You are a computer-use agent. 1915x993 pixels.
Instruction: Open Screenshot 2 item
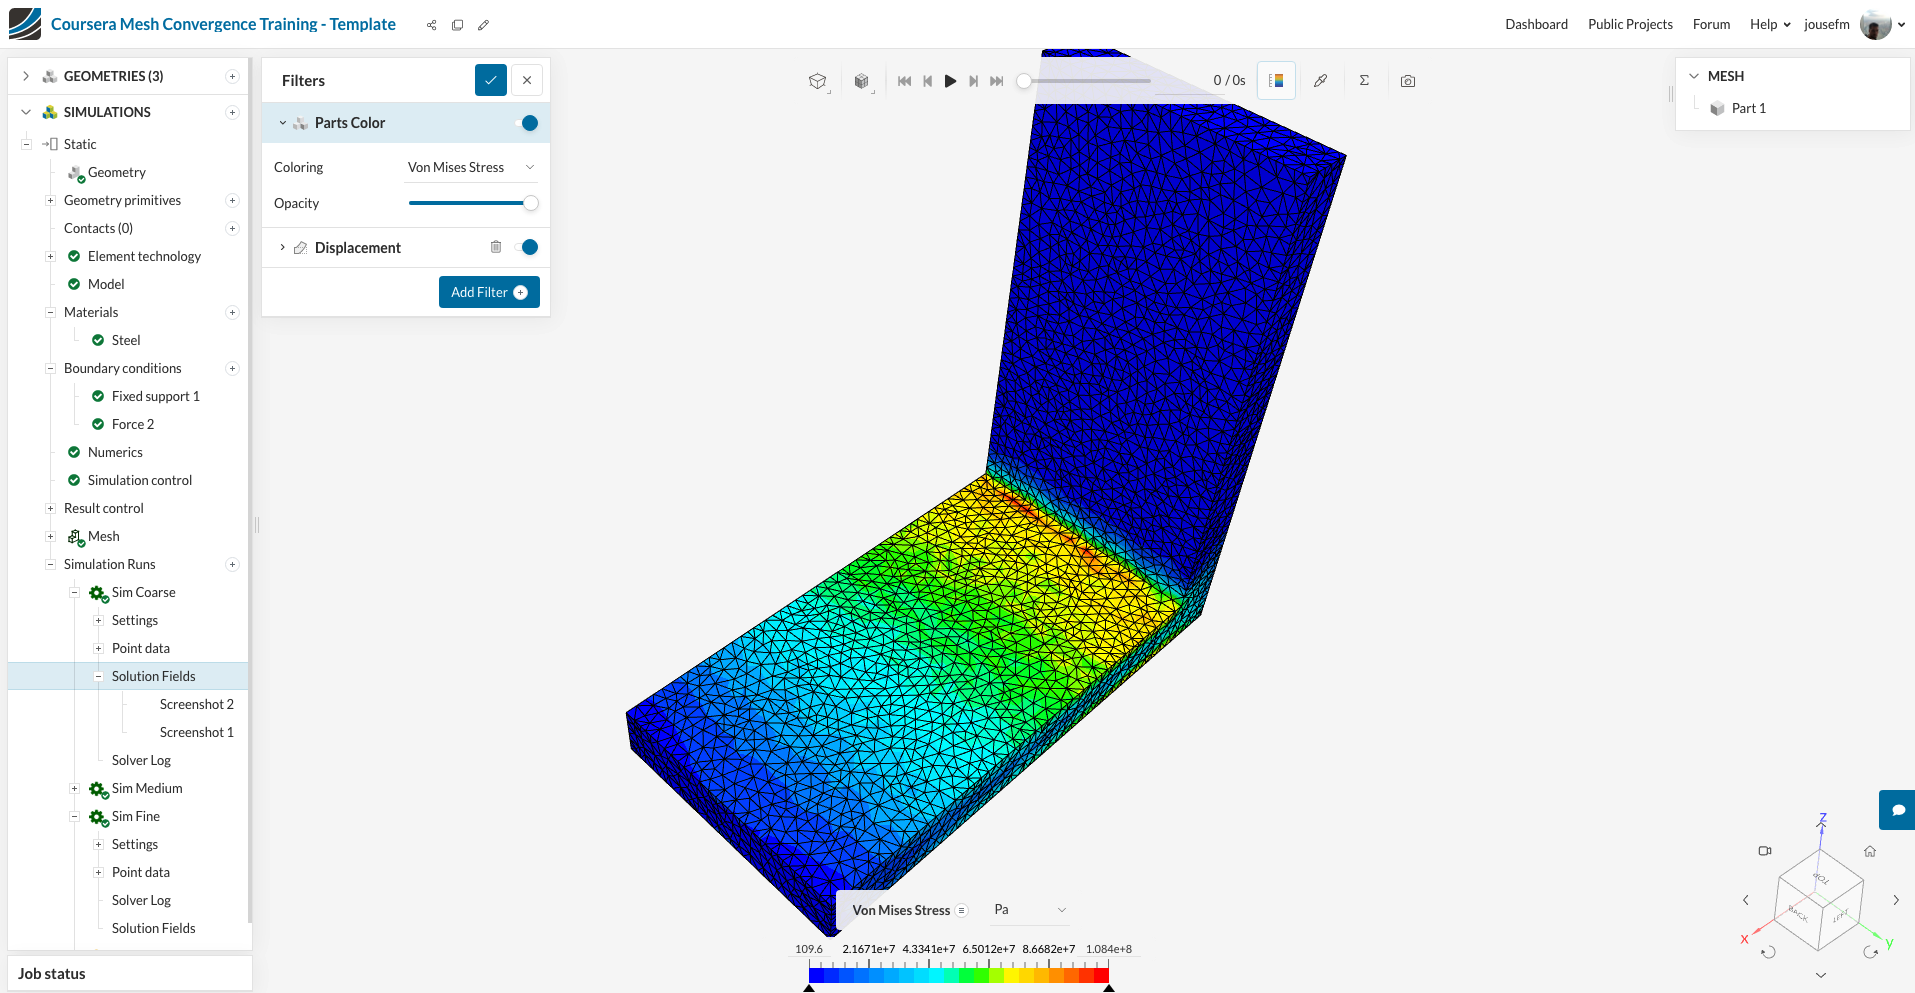click(196, 704)
